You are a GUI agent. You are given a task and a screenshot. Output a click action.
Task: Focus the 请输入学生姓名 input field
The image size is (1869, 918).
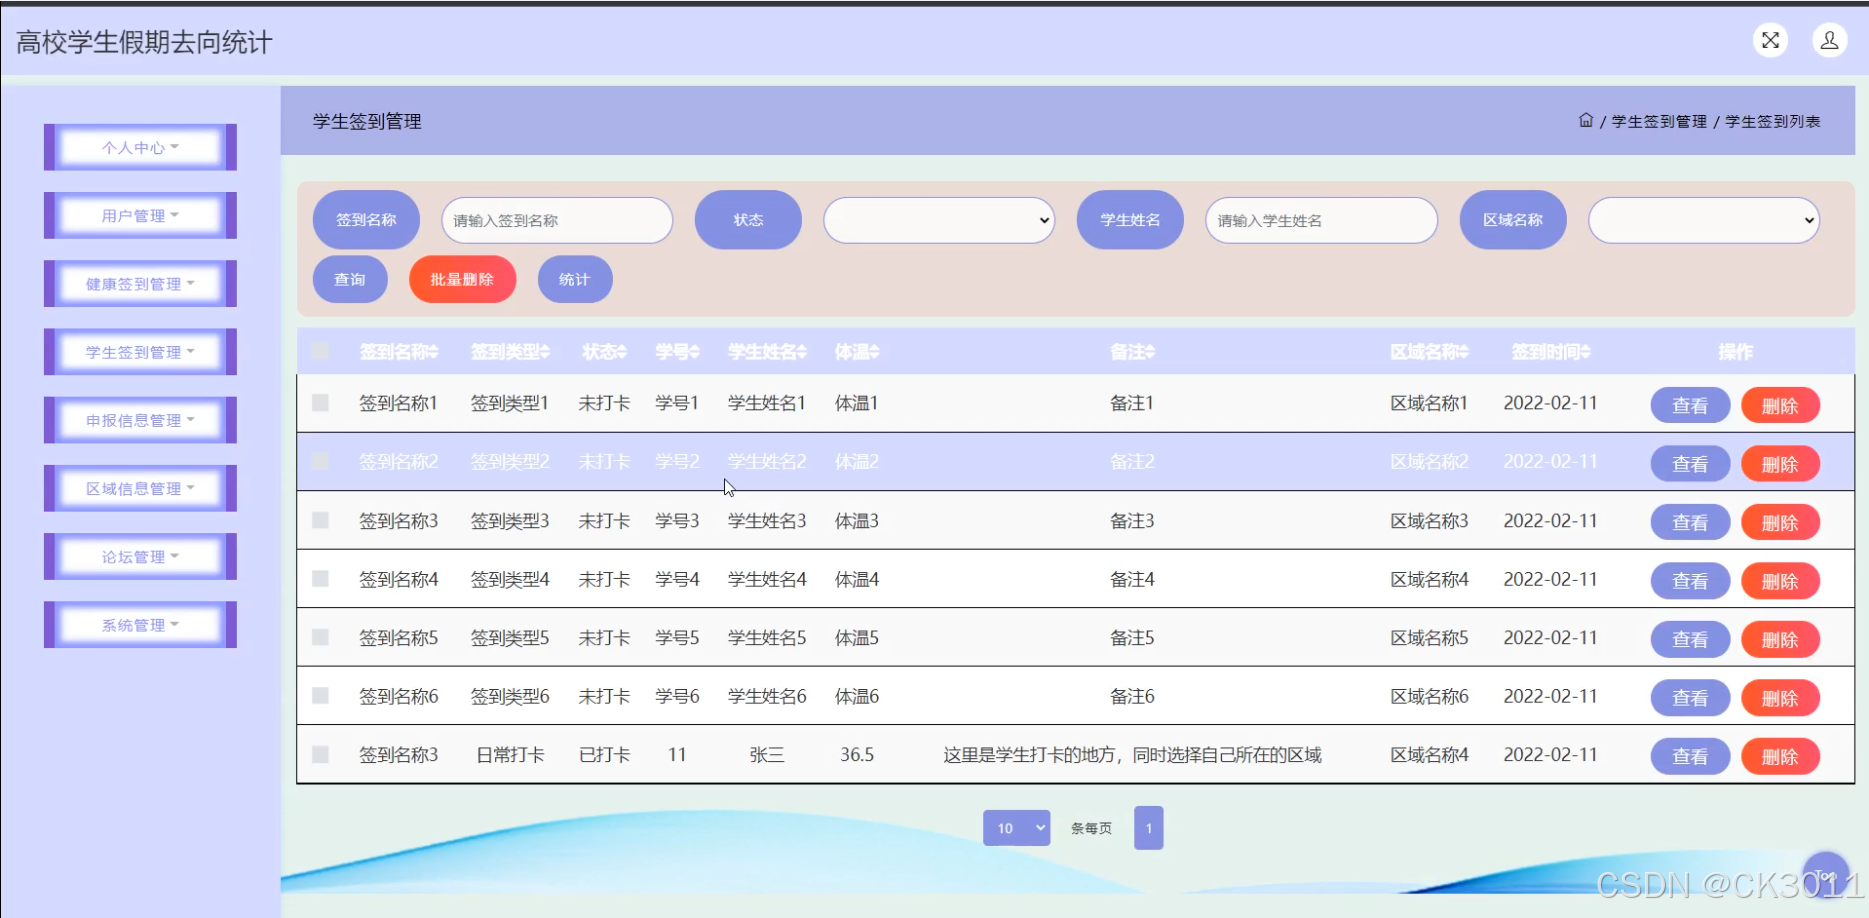pyautogui.click(x=1321, y=220)
